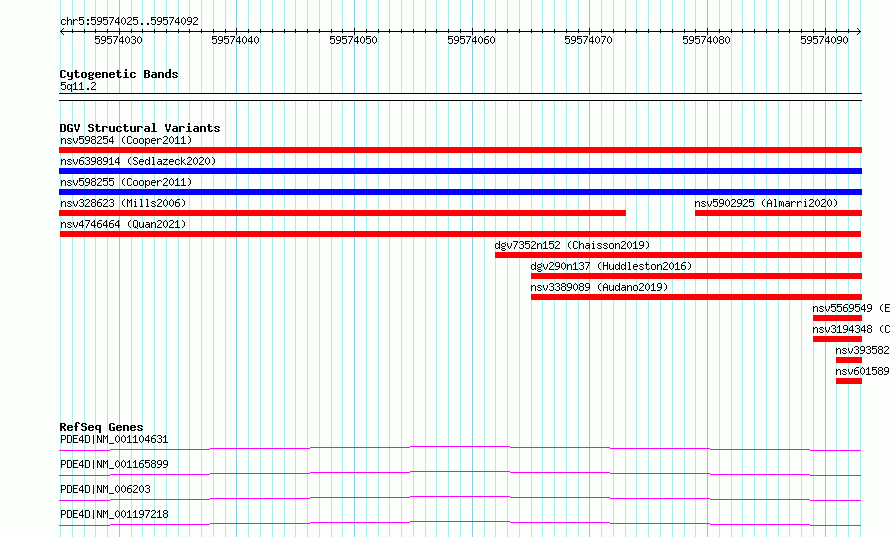
Task: Open the nsv393582 variant label
Action: click(x=862, y=350)
